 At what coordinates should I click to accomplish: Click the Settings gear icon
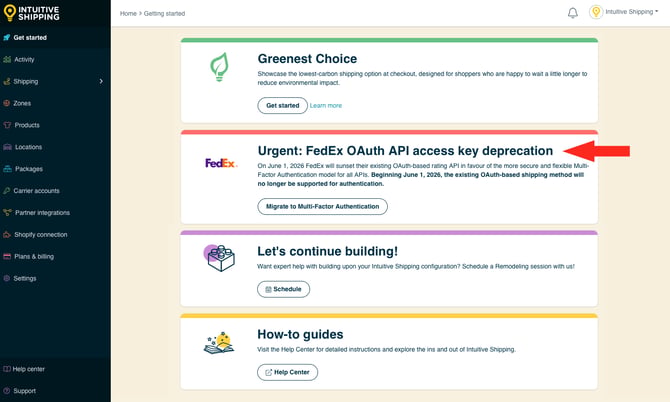click(6, 278)
